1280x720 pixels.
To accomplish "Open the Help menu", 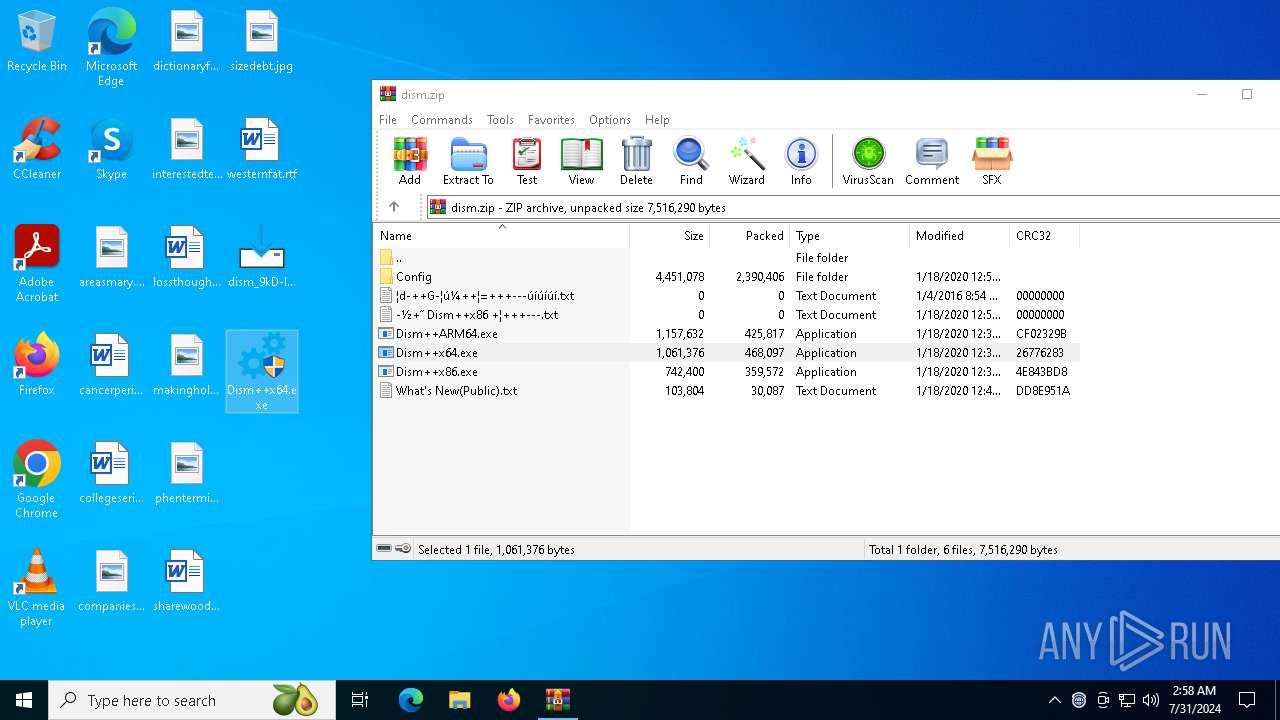I will pos(657,119).
